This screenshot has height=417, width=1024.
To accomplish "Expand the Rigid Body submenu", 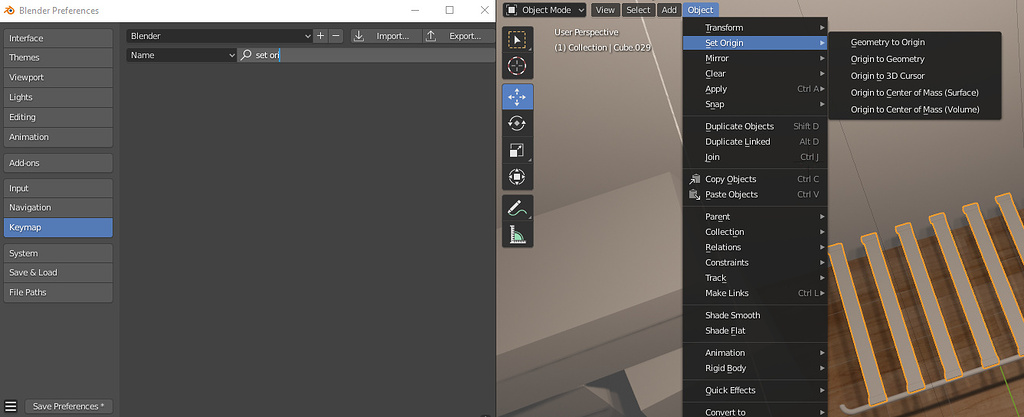I will tap(755, 368).
